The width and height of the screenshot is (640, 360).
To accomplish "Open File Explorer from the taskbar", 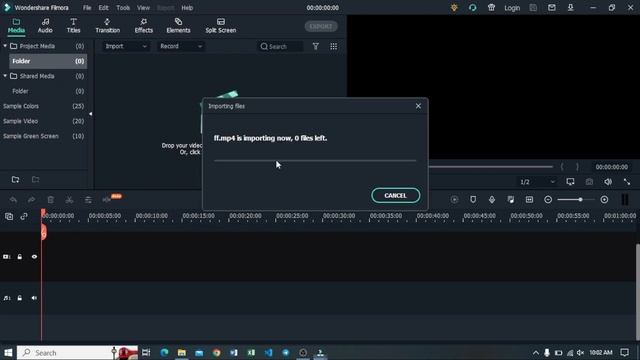I will (x=182, y=352).
